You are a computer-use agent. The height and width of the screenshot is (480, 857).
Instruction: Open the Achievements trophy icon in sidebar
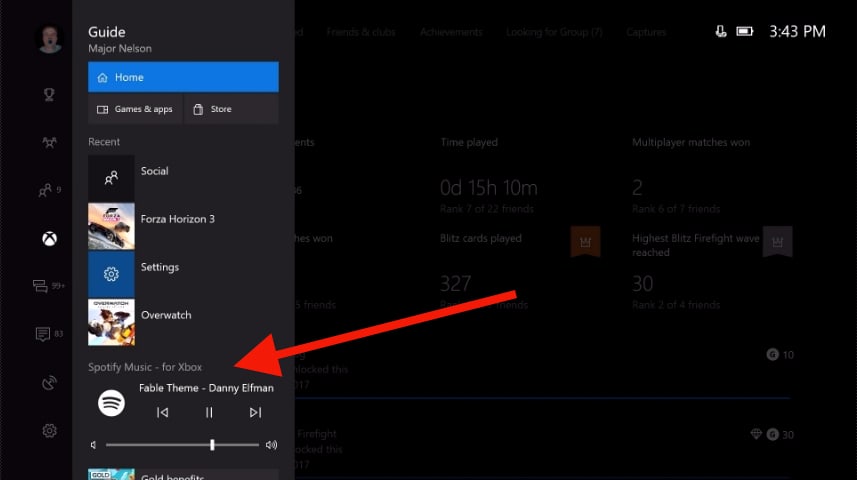(x=48, y=95)
